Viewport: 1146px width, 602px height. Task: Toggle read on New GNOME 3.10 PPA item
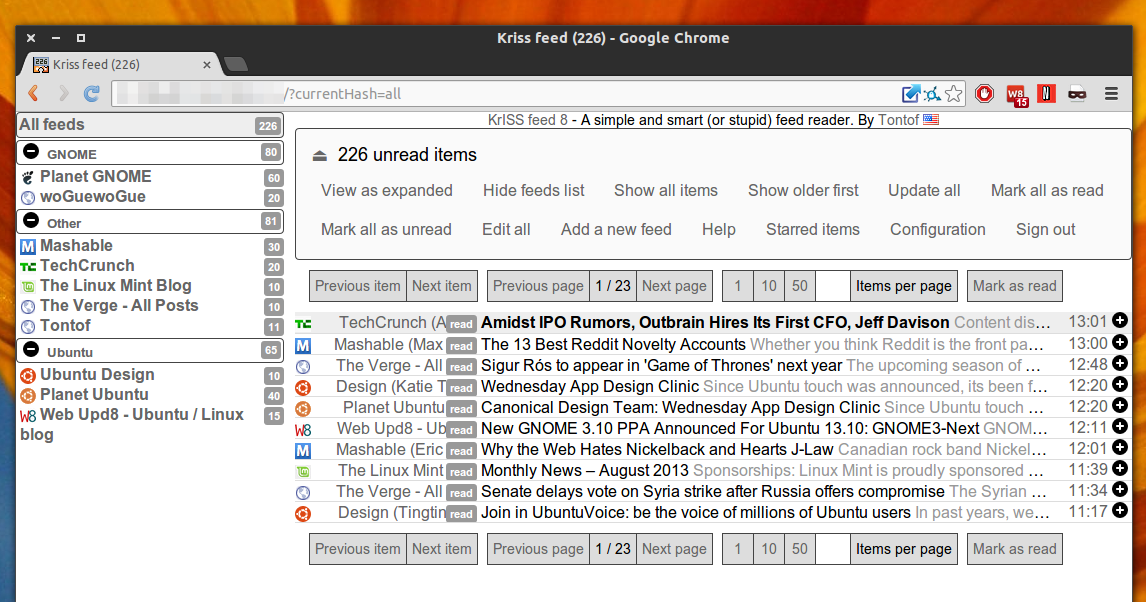pyautogui.click(x=461, y=430)
